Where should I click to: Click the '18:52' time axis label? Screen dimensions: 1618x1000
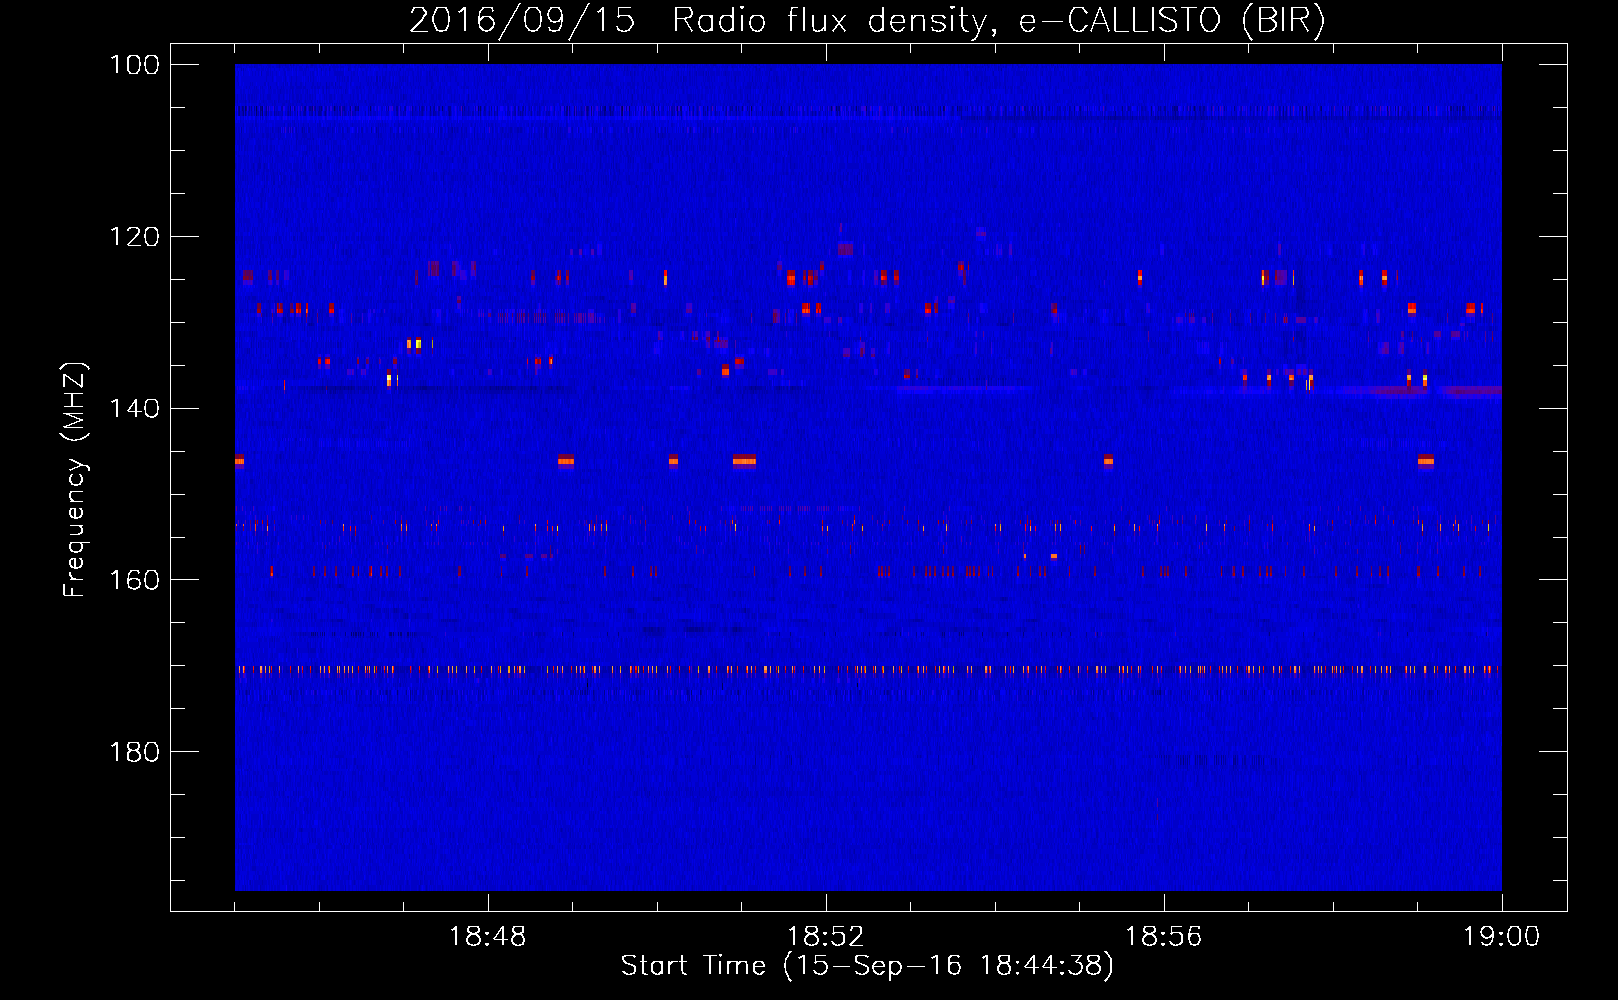(826, 936)
